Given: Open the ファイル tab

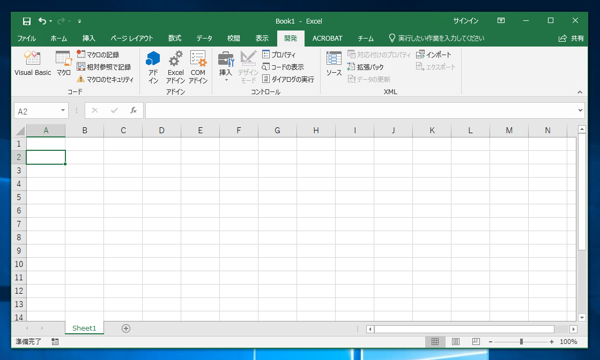Looking at the screenshot, I should click(x=26, y=38).
